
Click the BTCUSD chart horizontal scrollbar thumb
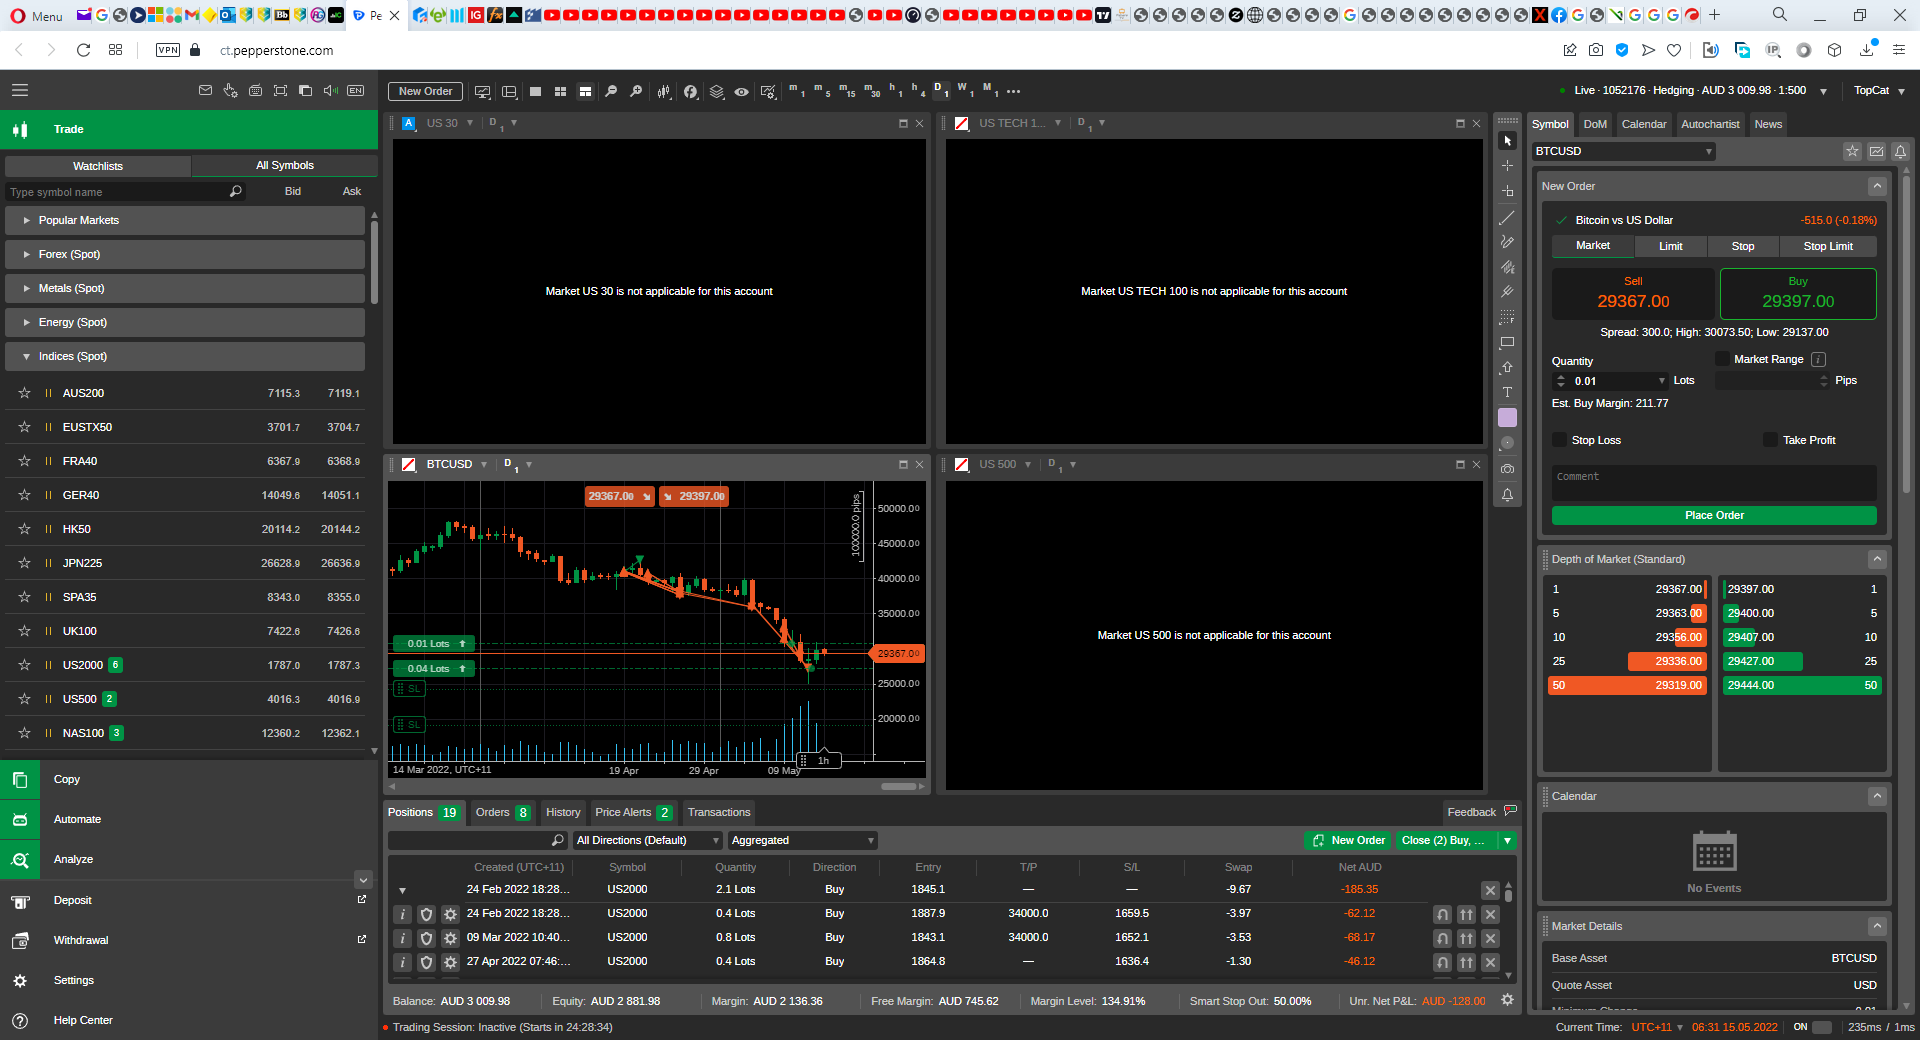898,787
